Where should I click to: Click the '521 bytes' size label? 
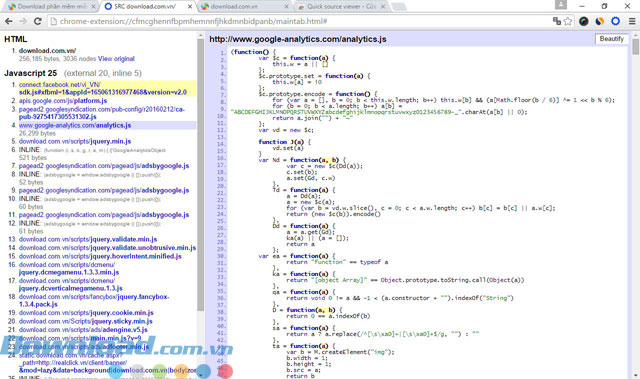coord(33,158)
